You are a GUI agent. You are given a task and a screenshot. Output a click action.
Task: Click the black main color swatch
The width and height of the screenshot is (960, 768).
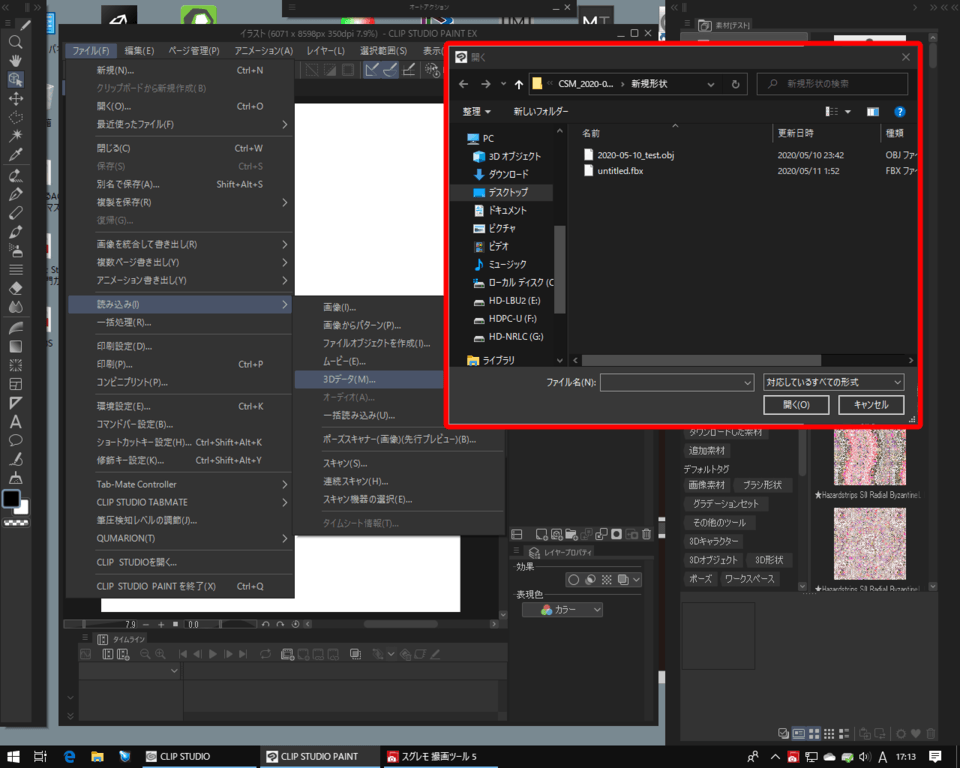[11, 498]
